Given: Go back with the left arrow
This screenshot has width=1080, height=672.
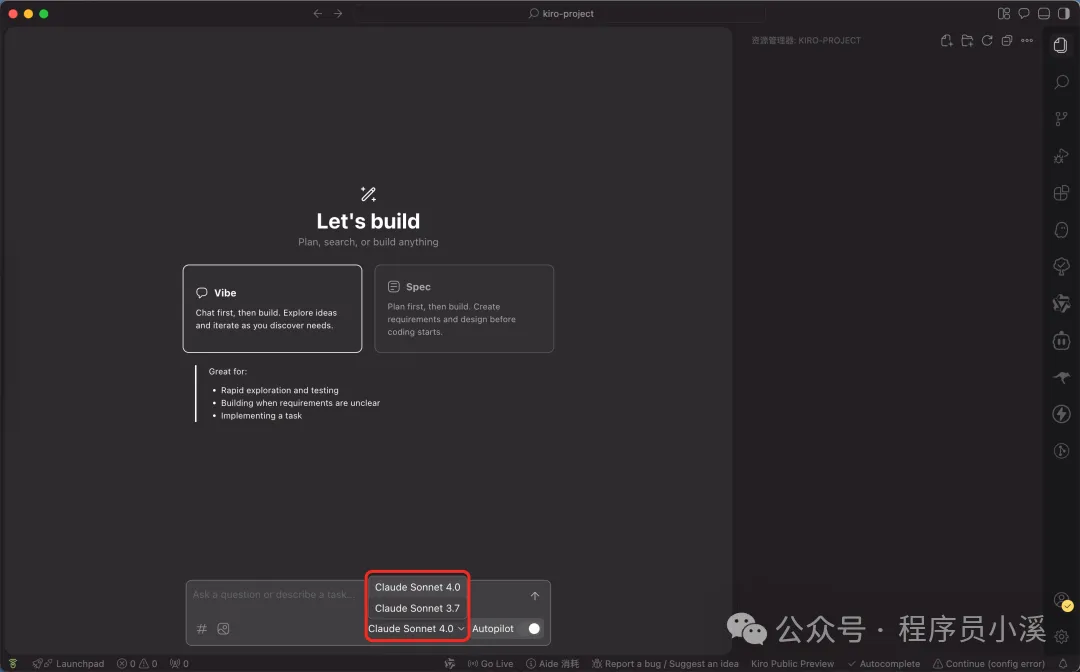Looking at the screenshot, I should 318,14.
